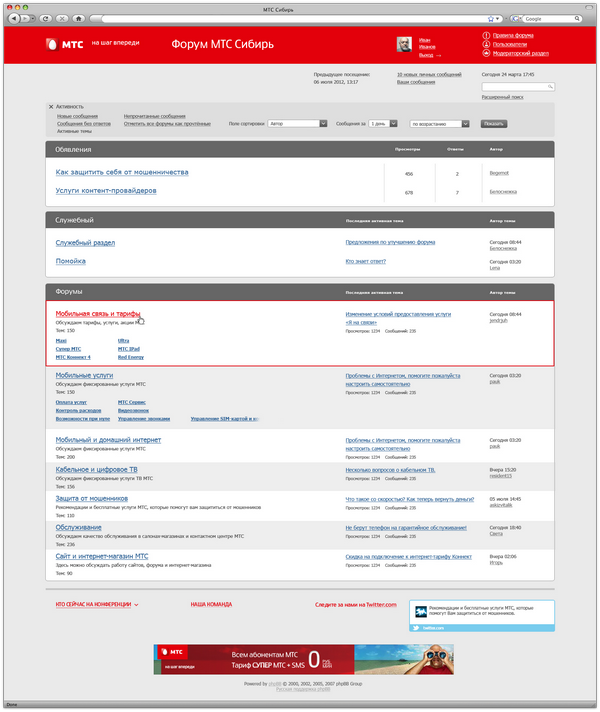
Task: Click the browser reload button
Action: pos(45,19)
